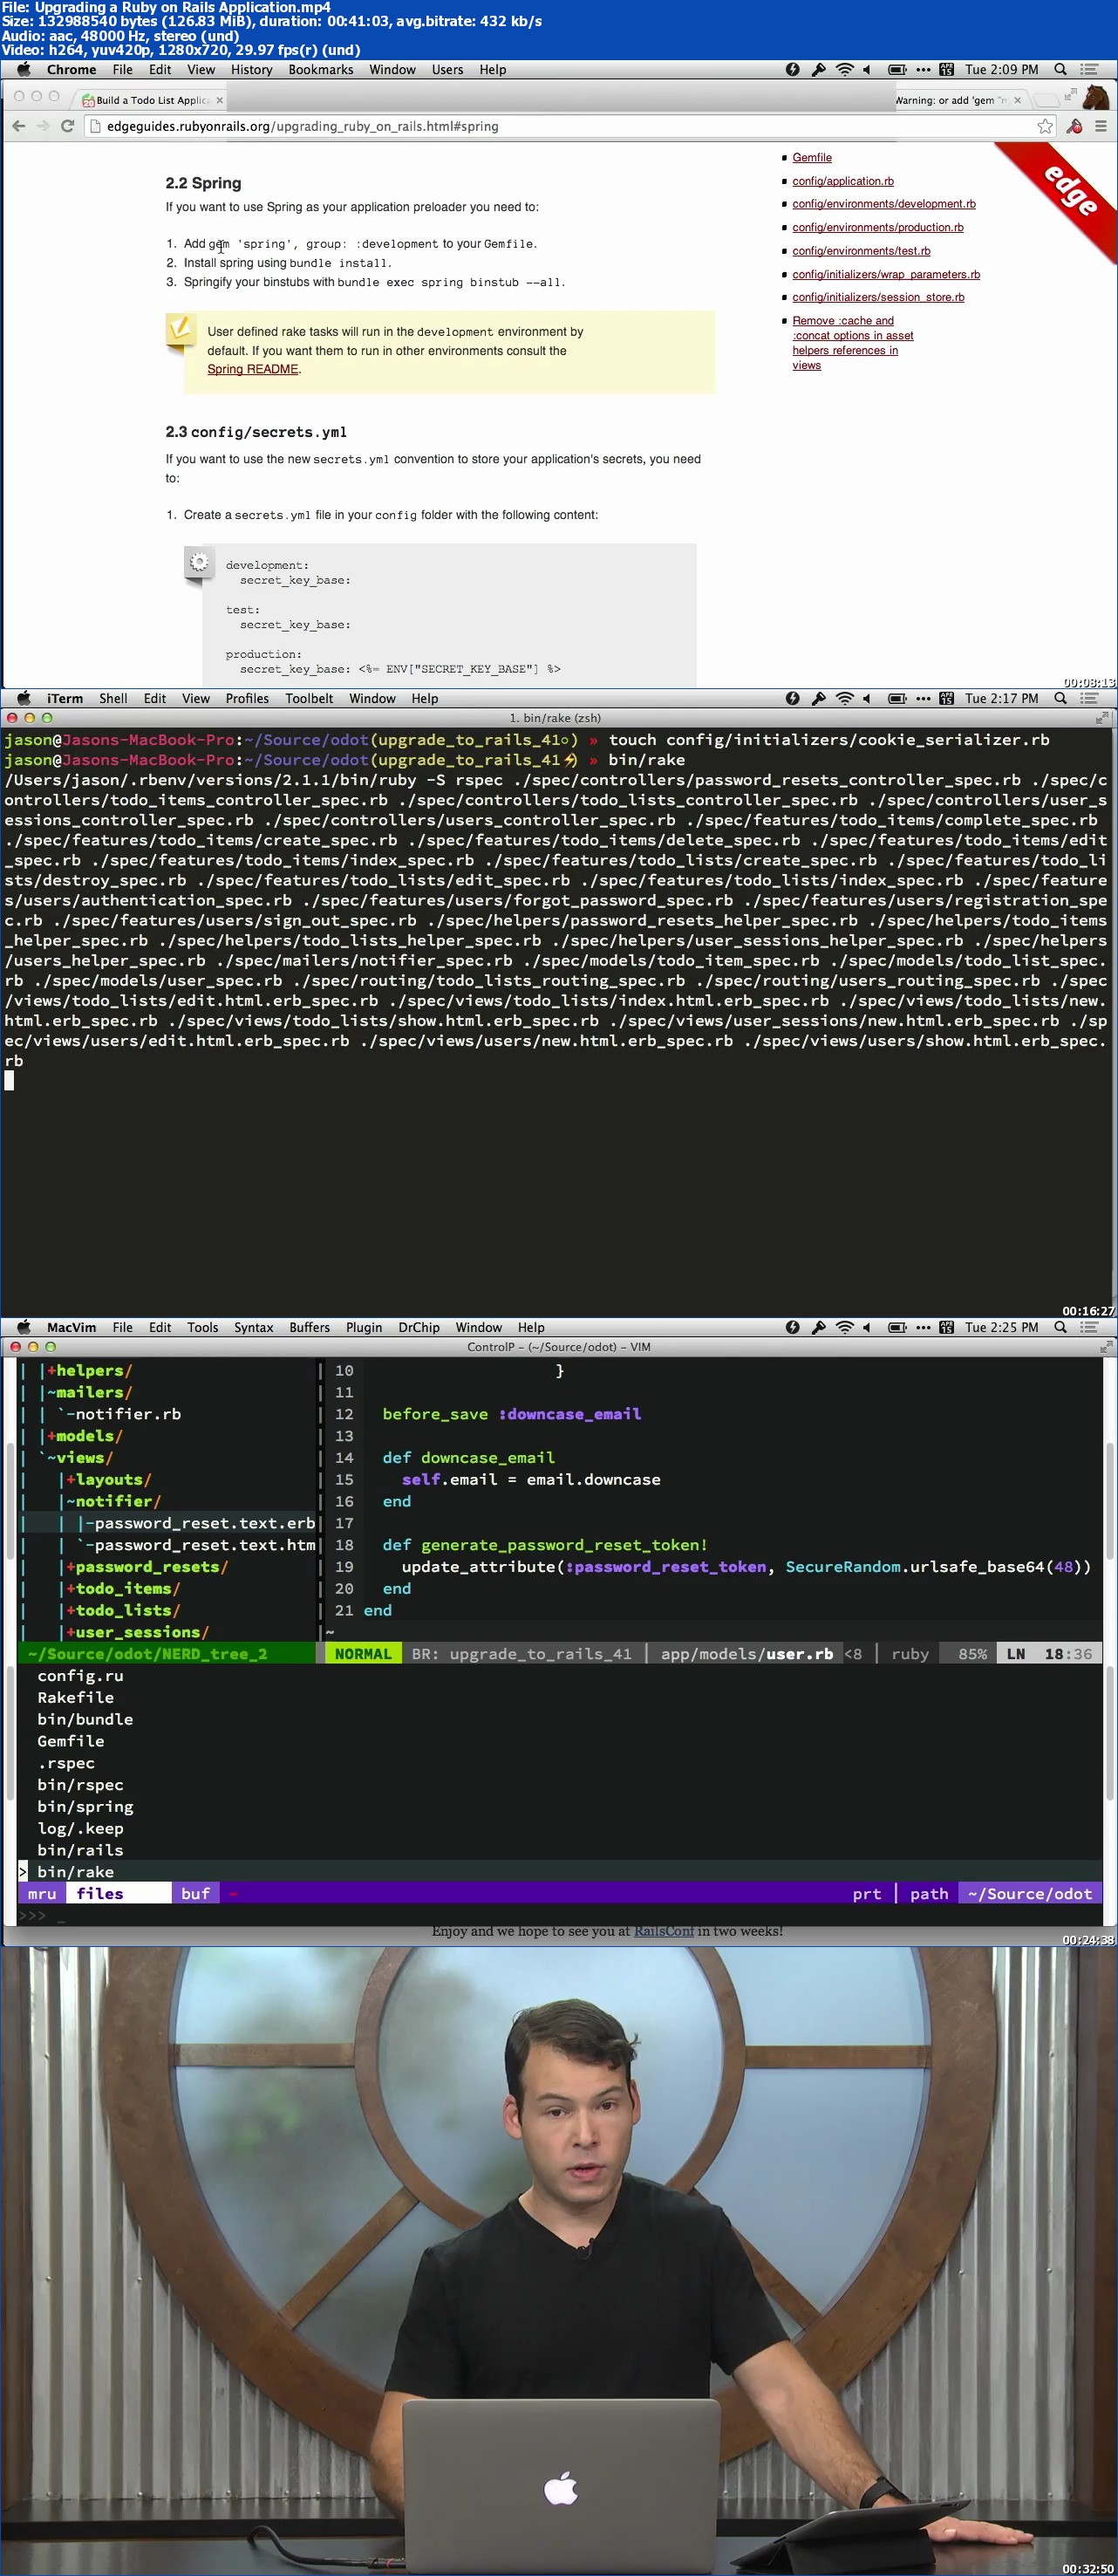Click Wi-Fi icon in Chrome's menu bar
1118x2576 pixels.
coord(844,69)
